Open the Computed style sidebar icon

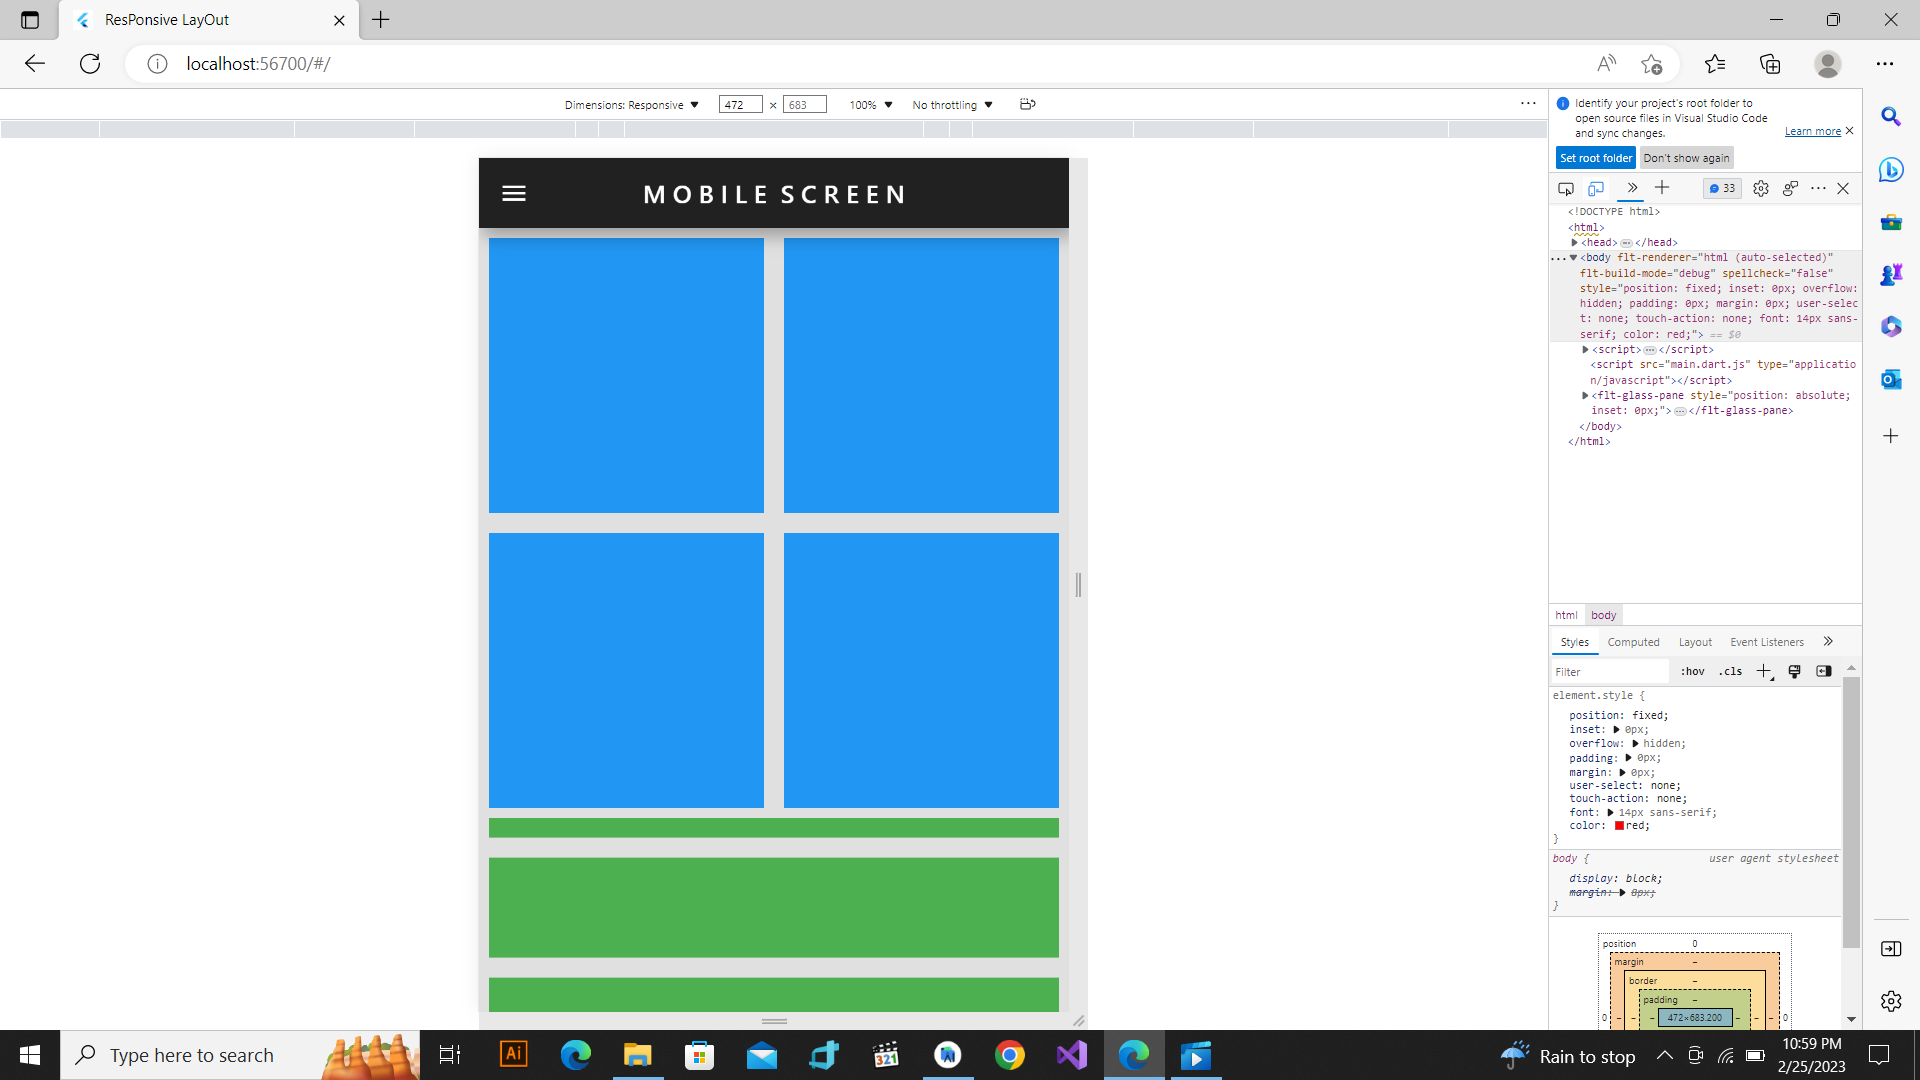pyautogui.click(x=1824, y=671)
